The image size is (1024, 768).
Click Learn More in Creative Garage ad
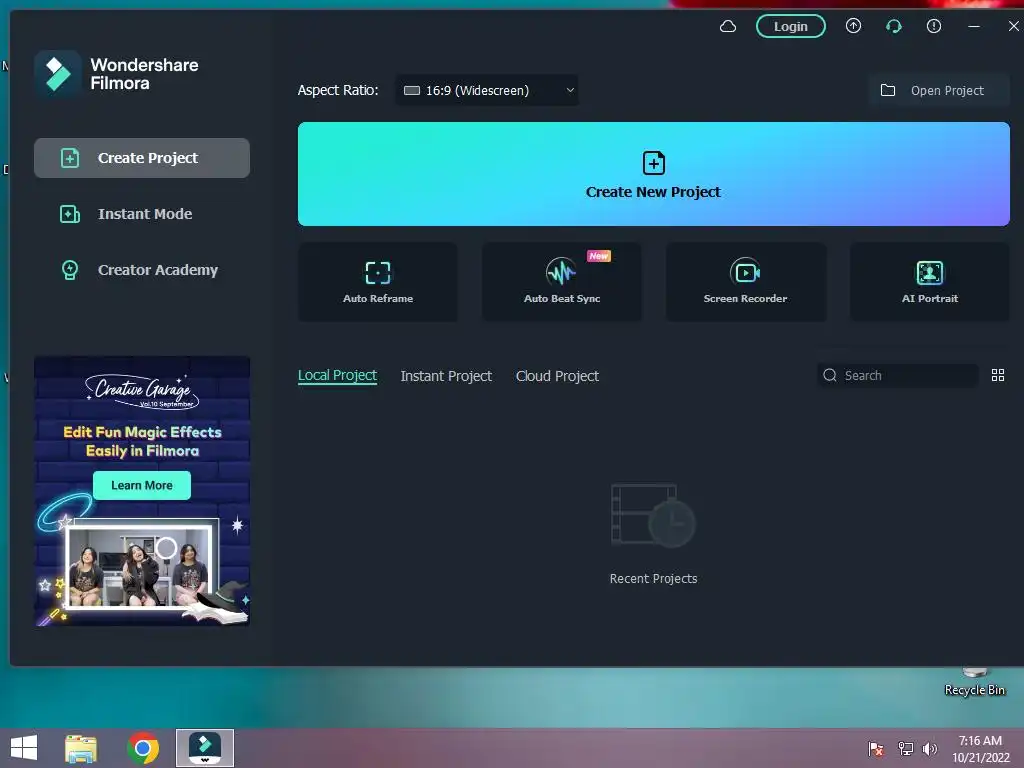pos(142,485)
